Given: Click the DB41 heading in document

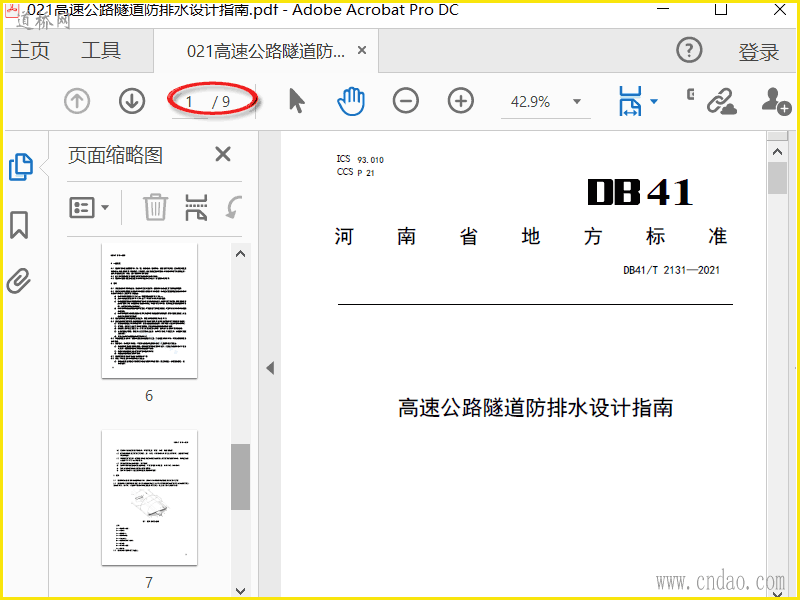Looking at the screenshot, I should (x=640, y=192).
